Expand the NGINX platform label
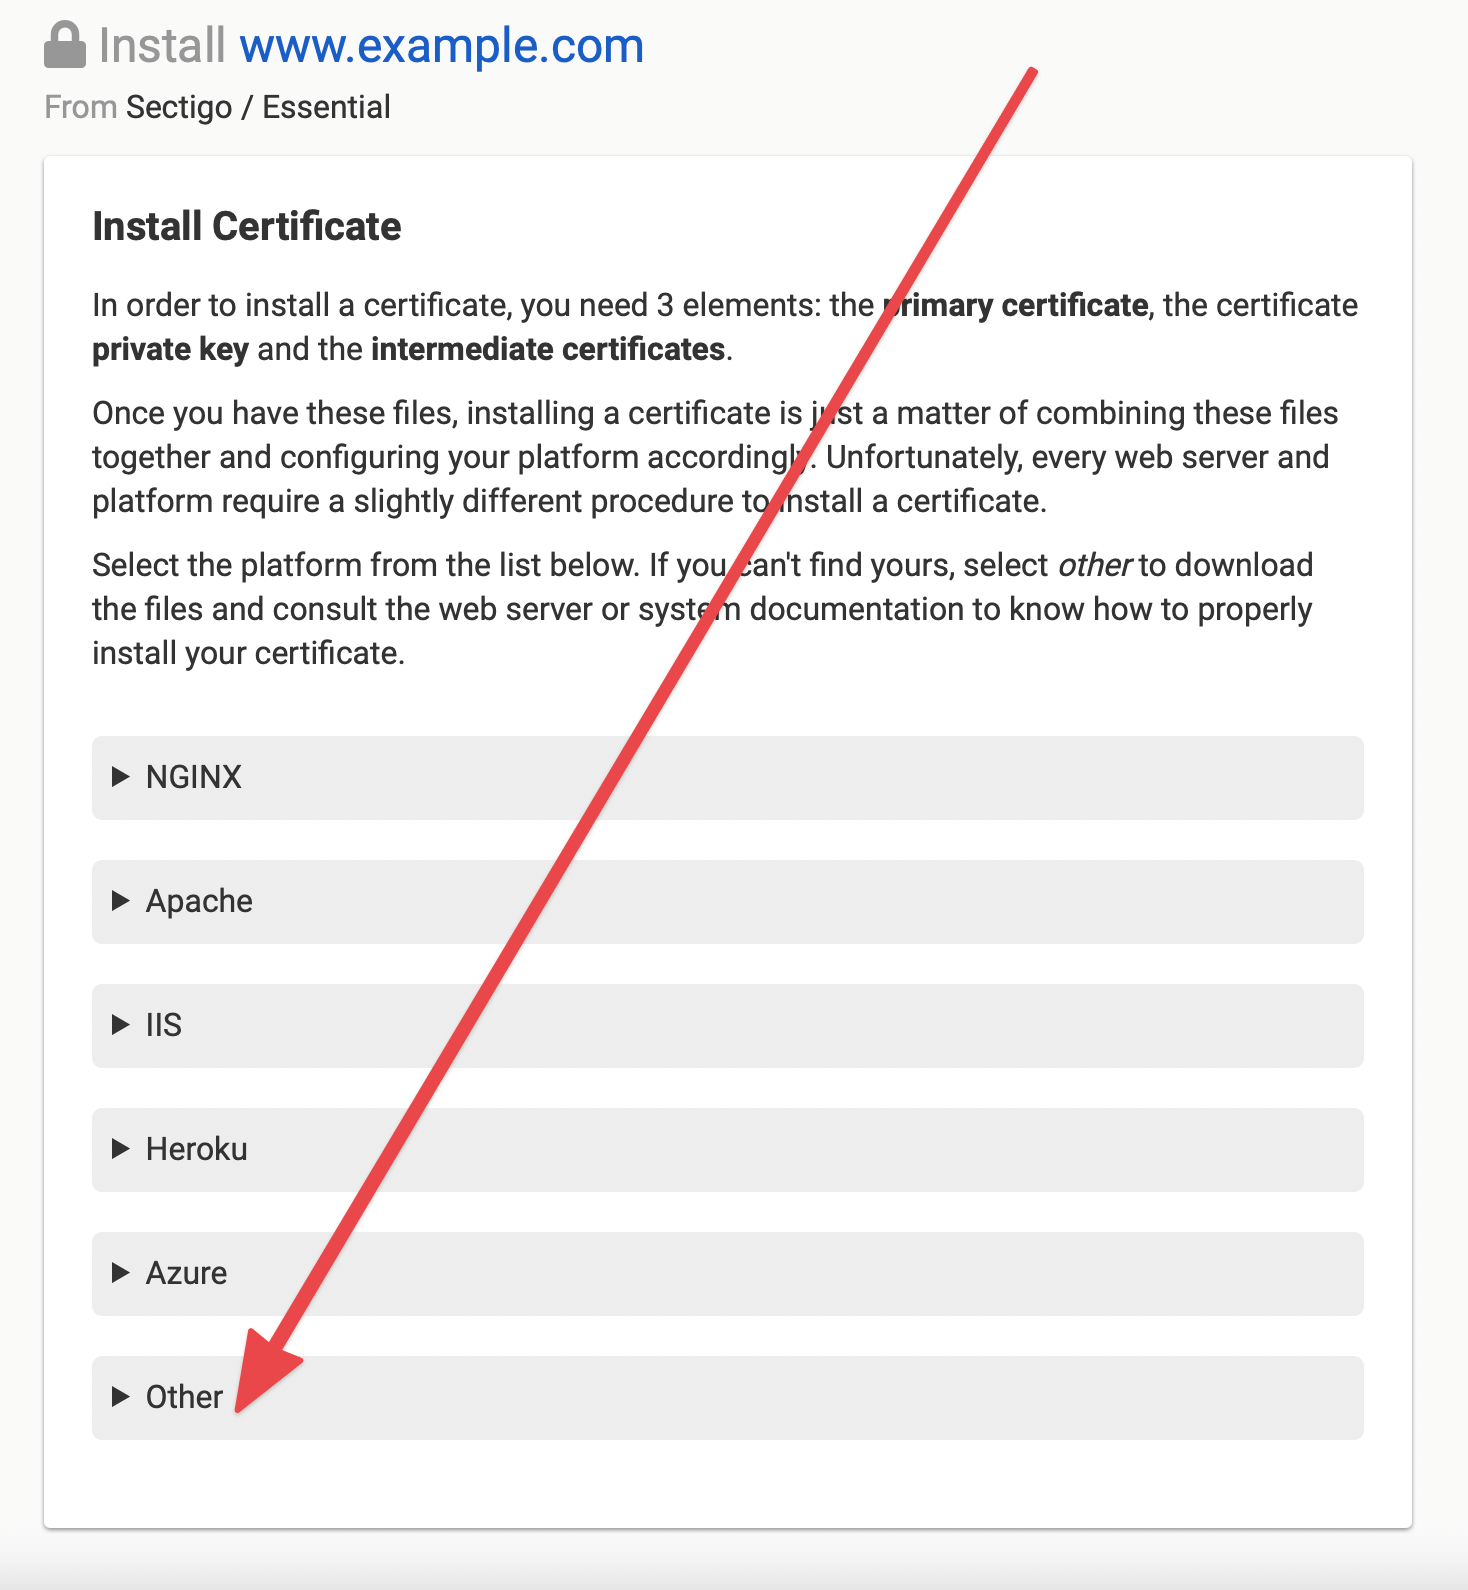1468x1590 pixels. pos(194,777)
